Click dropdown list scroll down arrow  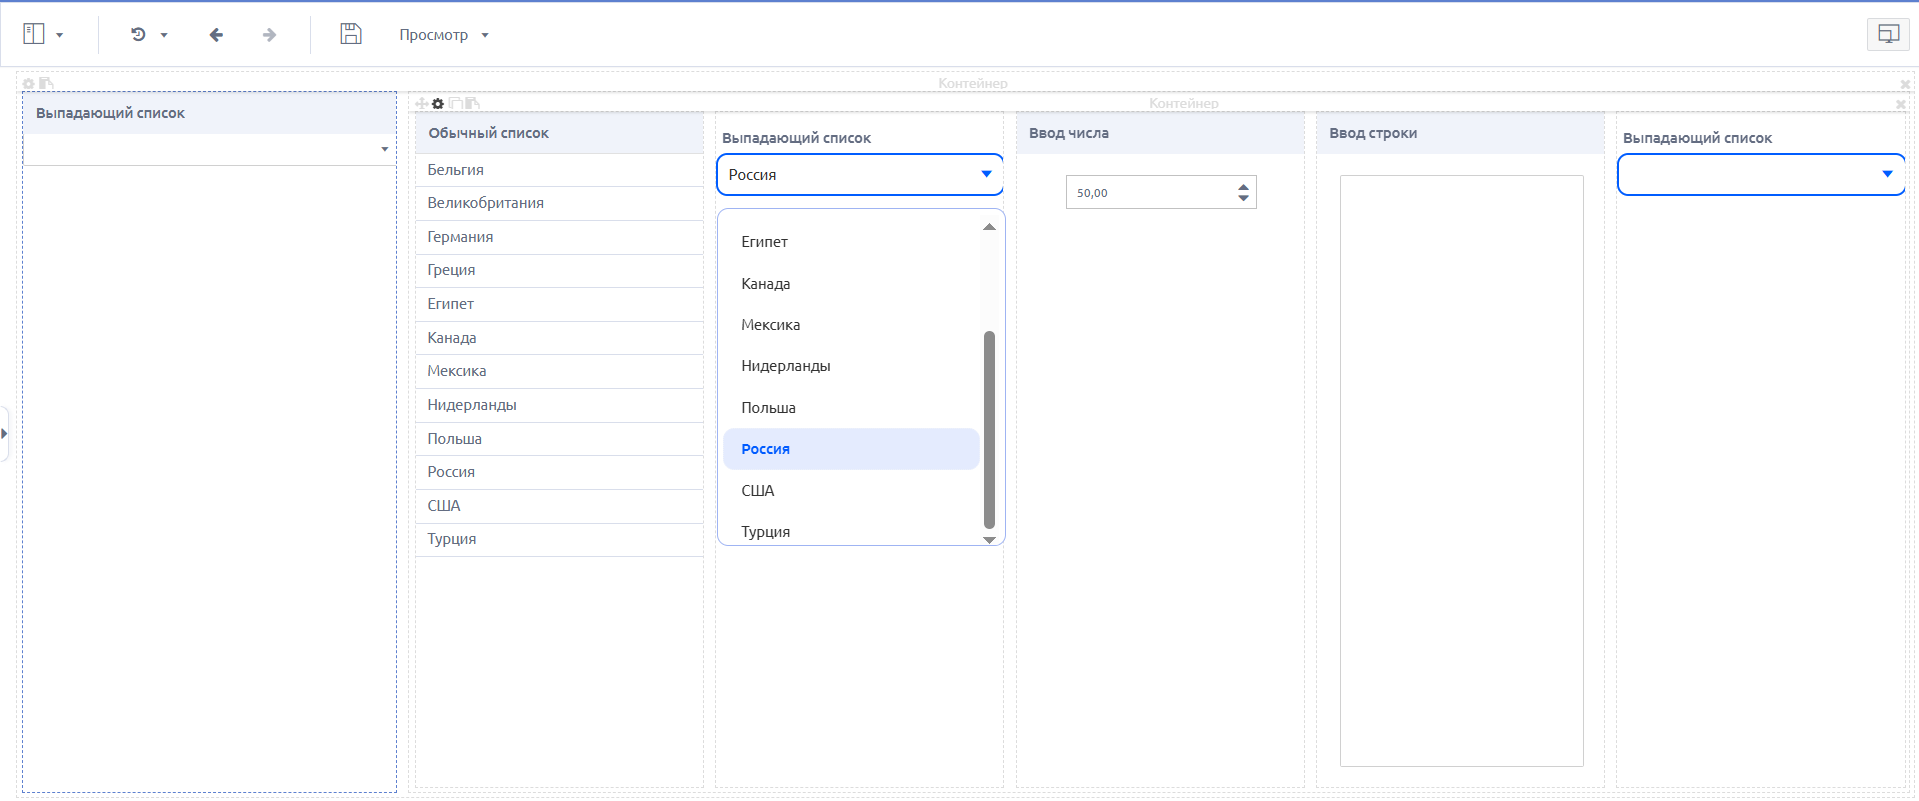click(x=989, y=540)
